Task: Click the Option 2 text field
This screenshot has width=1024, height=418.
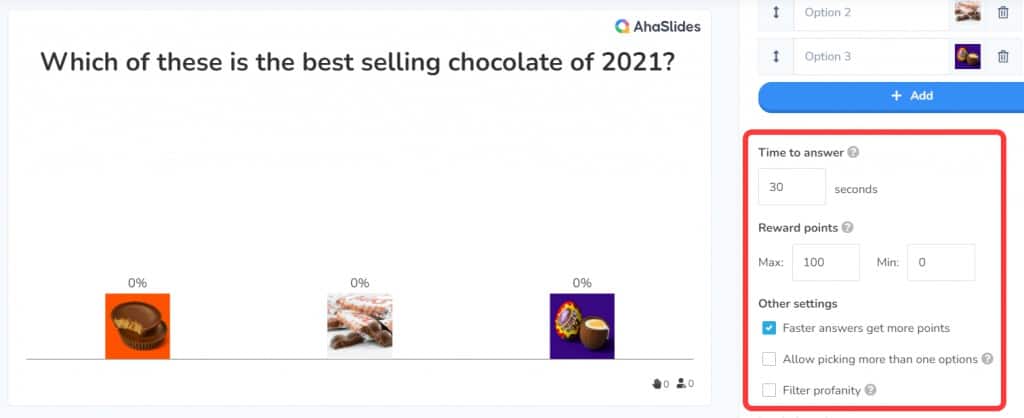Action: (x=870, y=12)
